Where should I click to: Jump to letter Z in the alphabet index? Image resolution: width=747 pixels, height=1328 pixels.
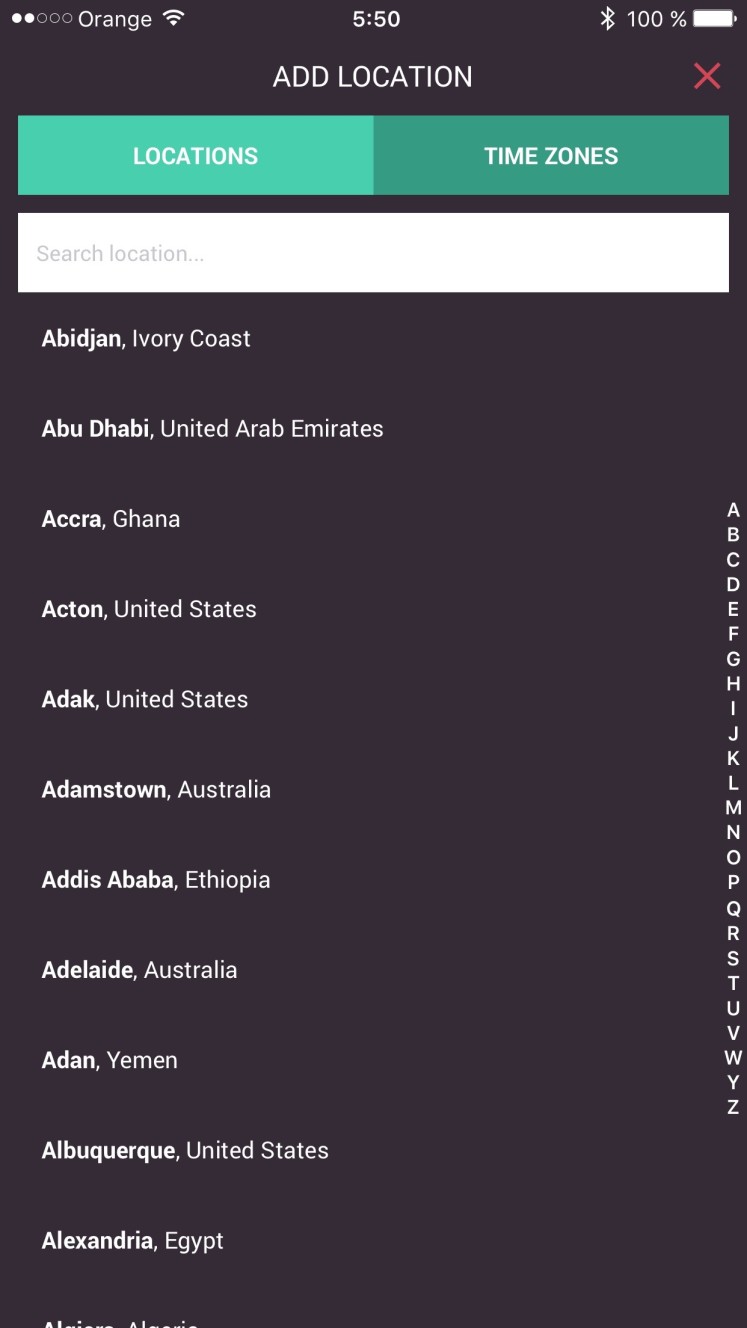(x=733, y=1107)
